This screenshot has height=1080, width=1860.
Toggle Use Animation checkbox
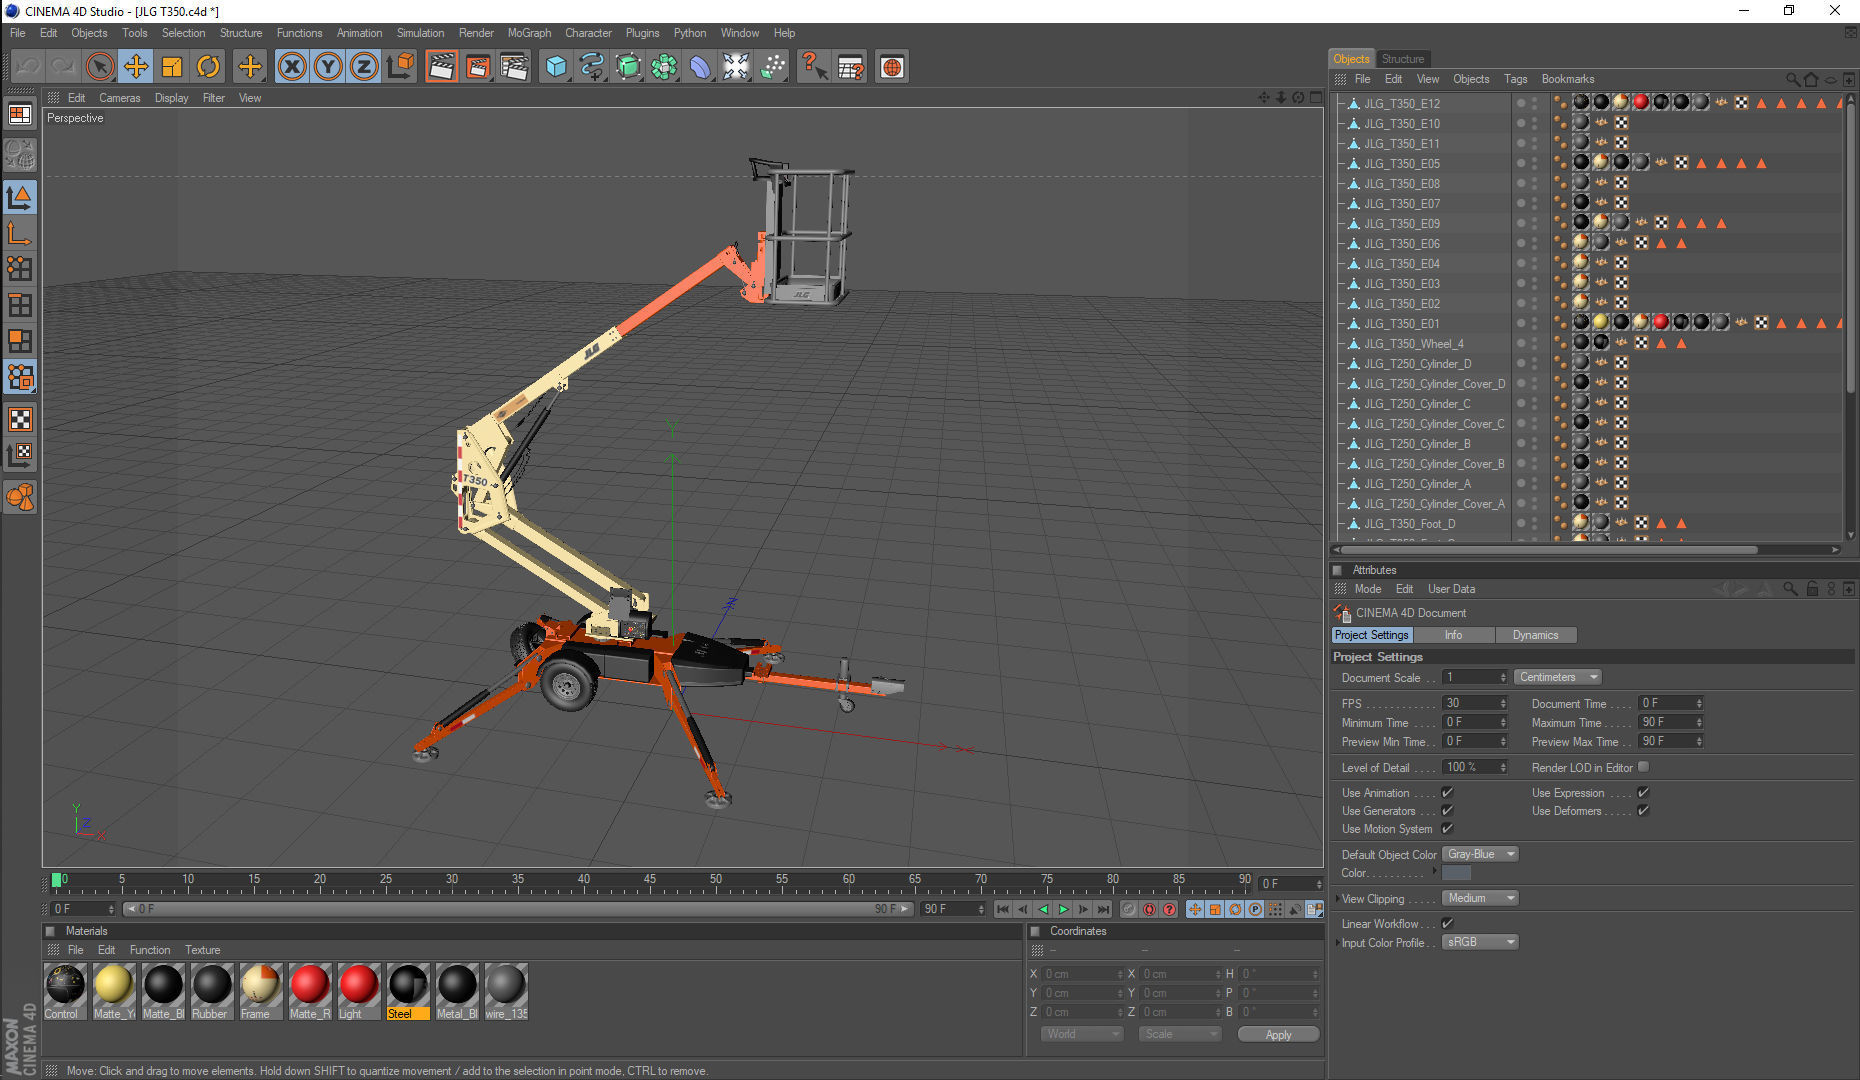(1447, 793)
